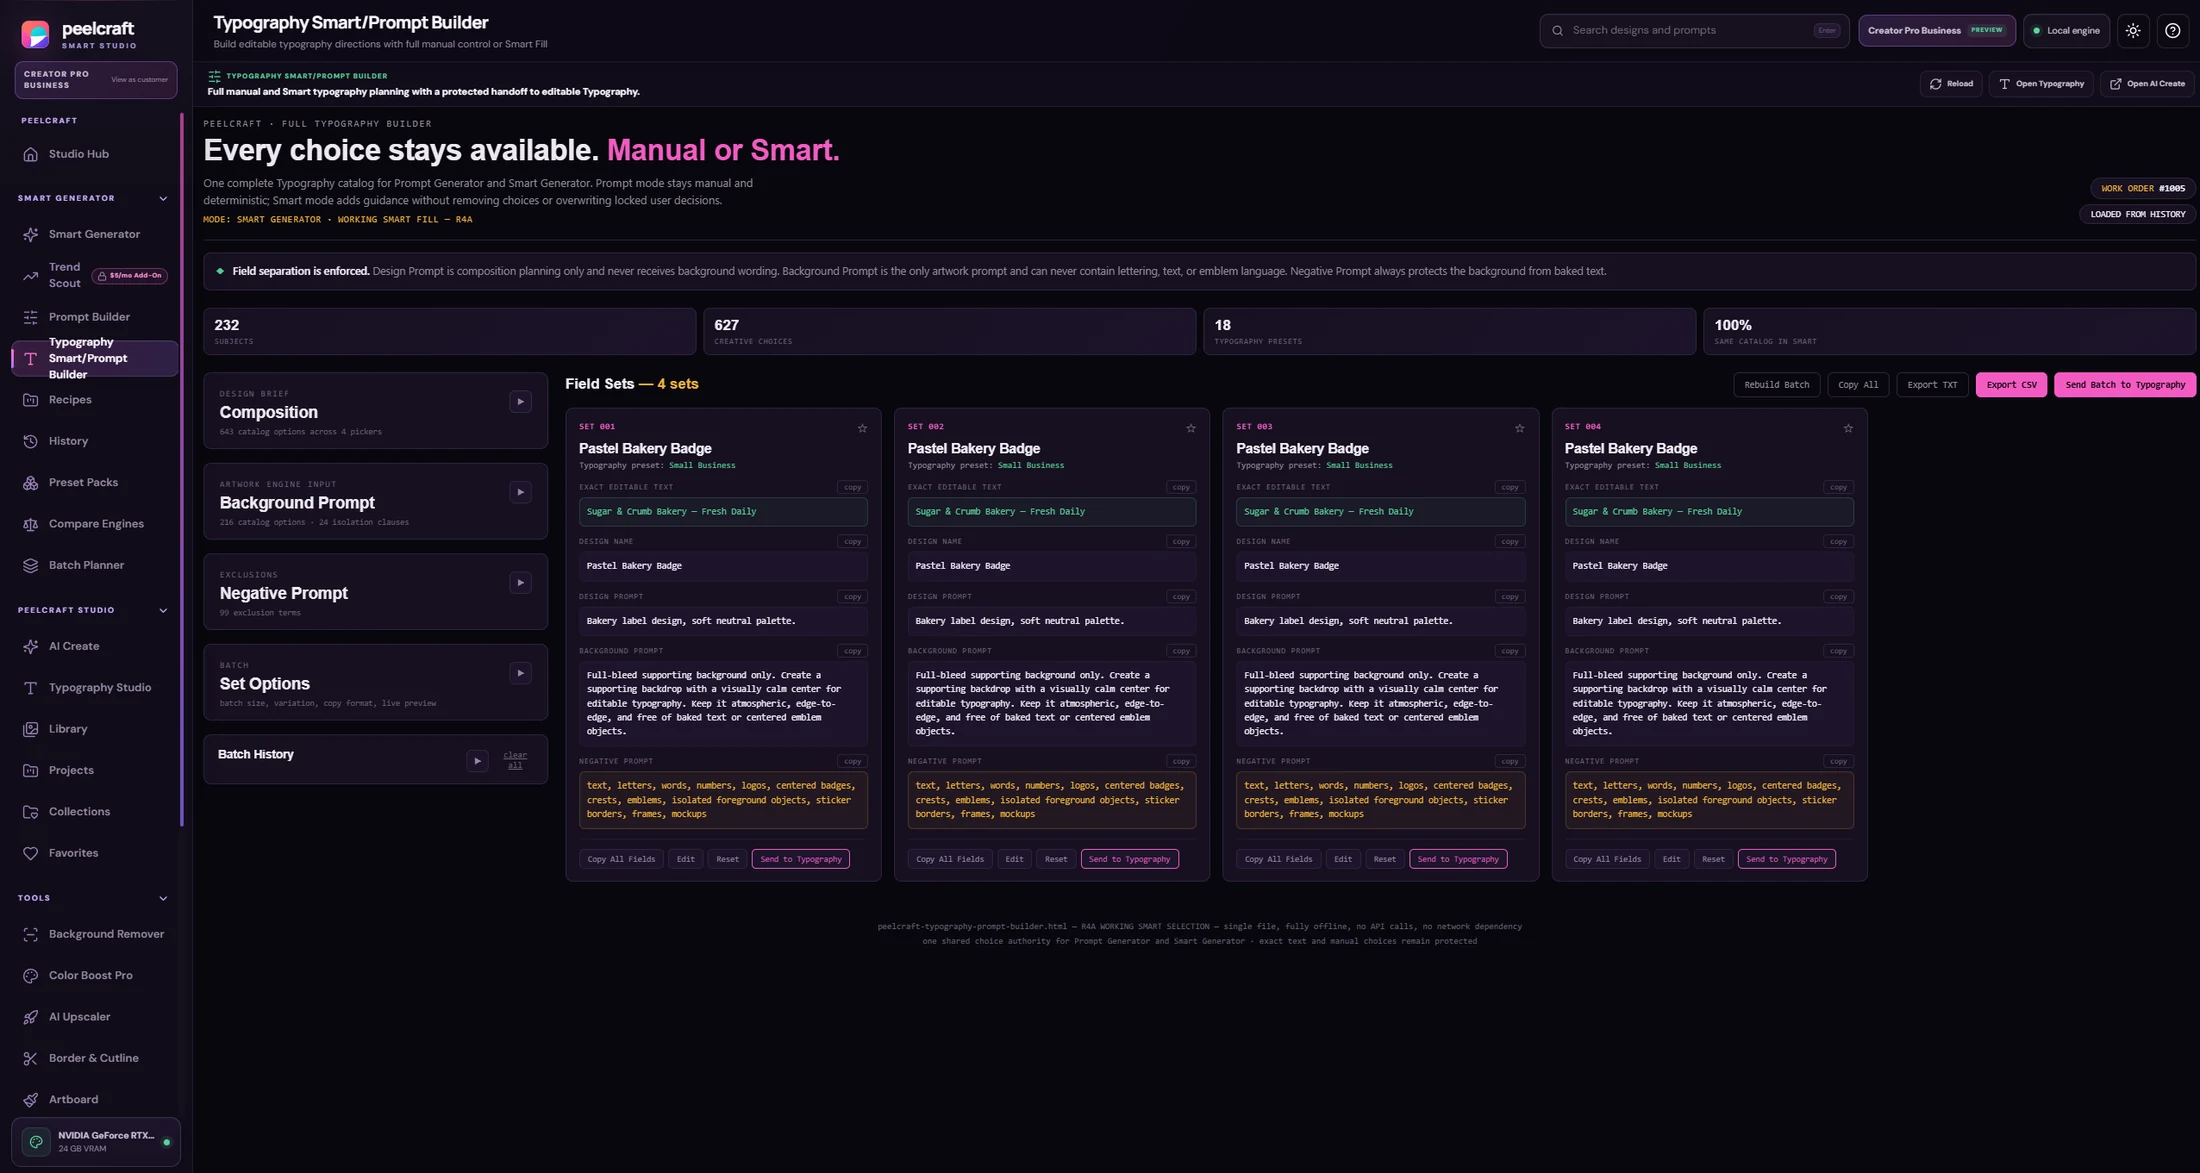
Task: Open AI Create icon
Action: click(31, 647)
